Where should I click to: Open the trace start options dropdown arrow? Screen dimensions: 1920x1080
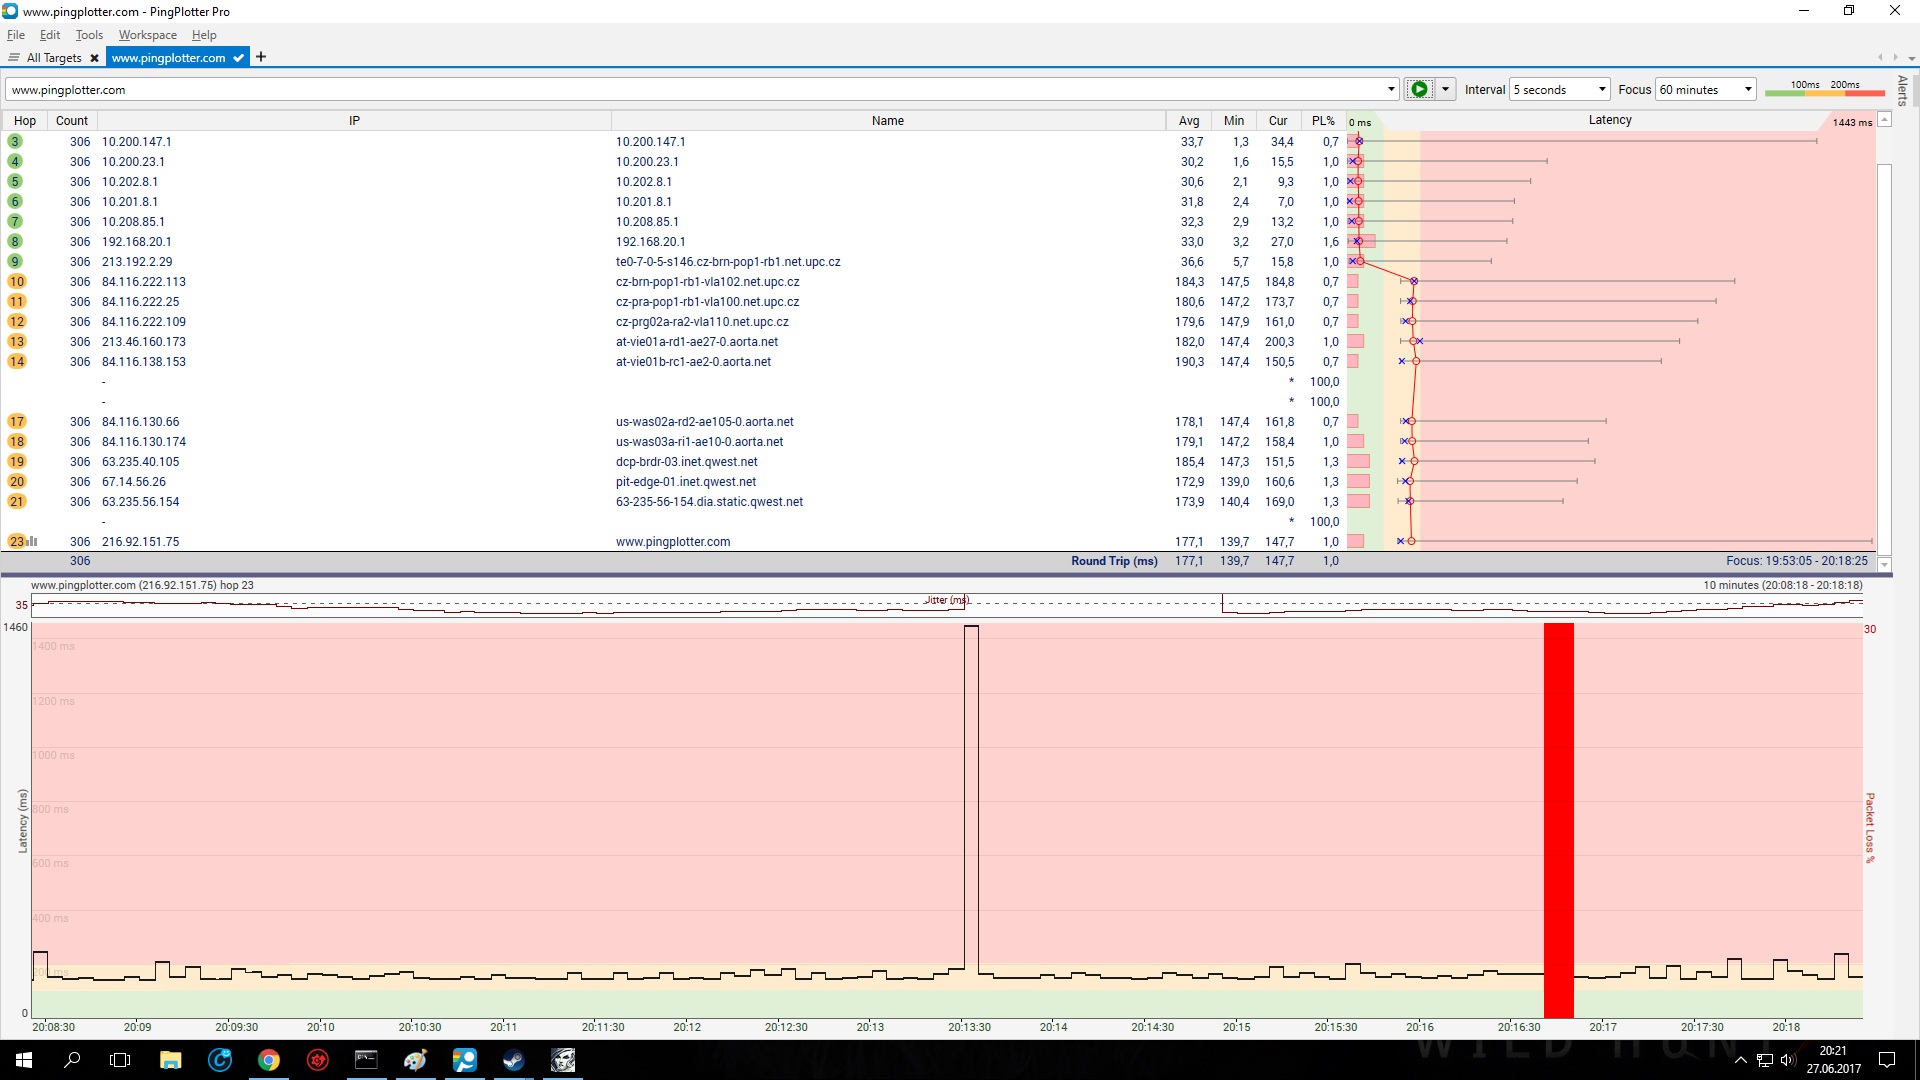click(1445, 89)
